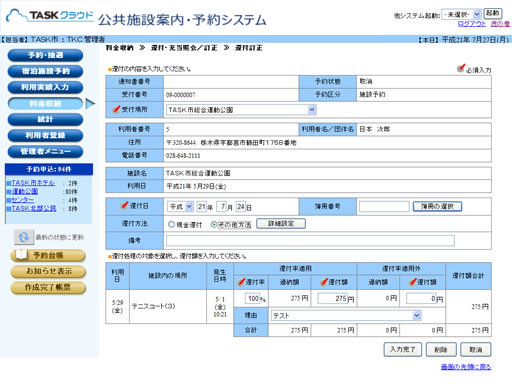Open the 他システム起動 dropdown
512x384 pixels.
click(461, 14)
